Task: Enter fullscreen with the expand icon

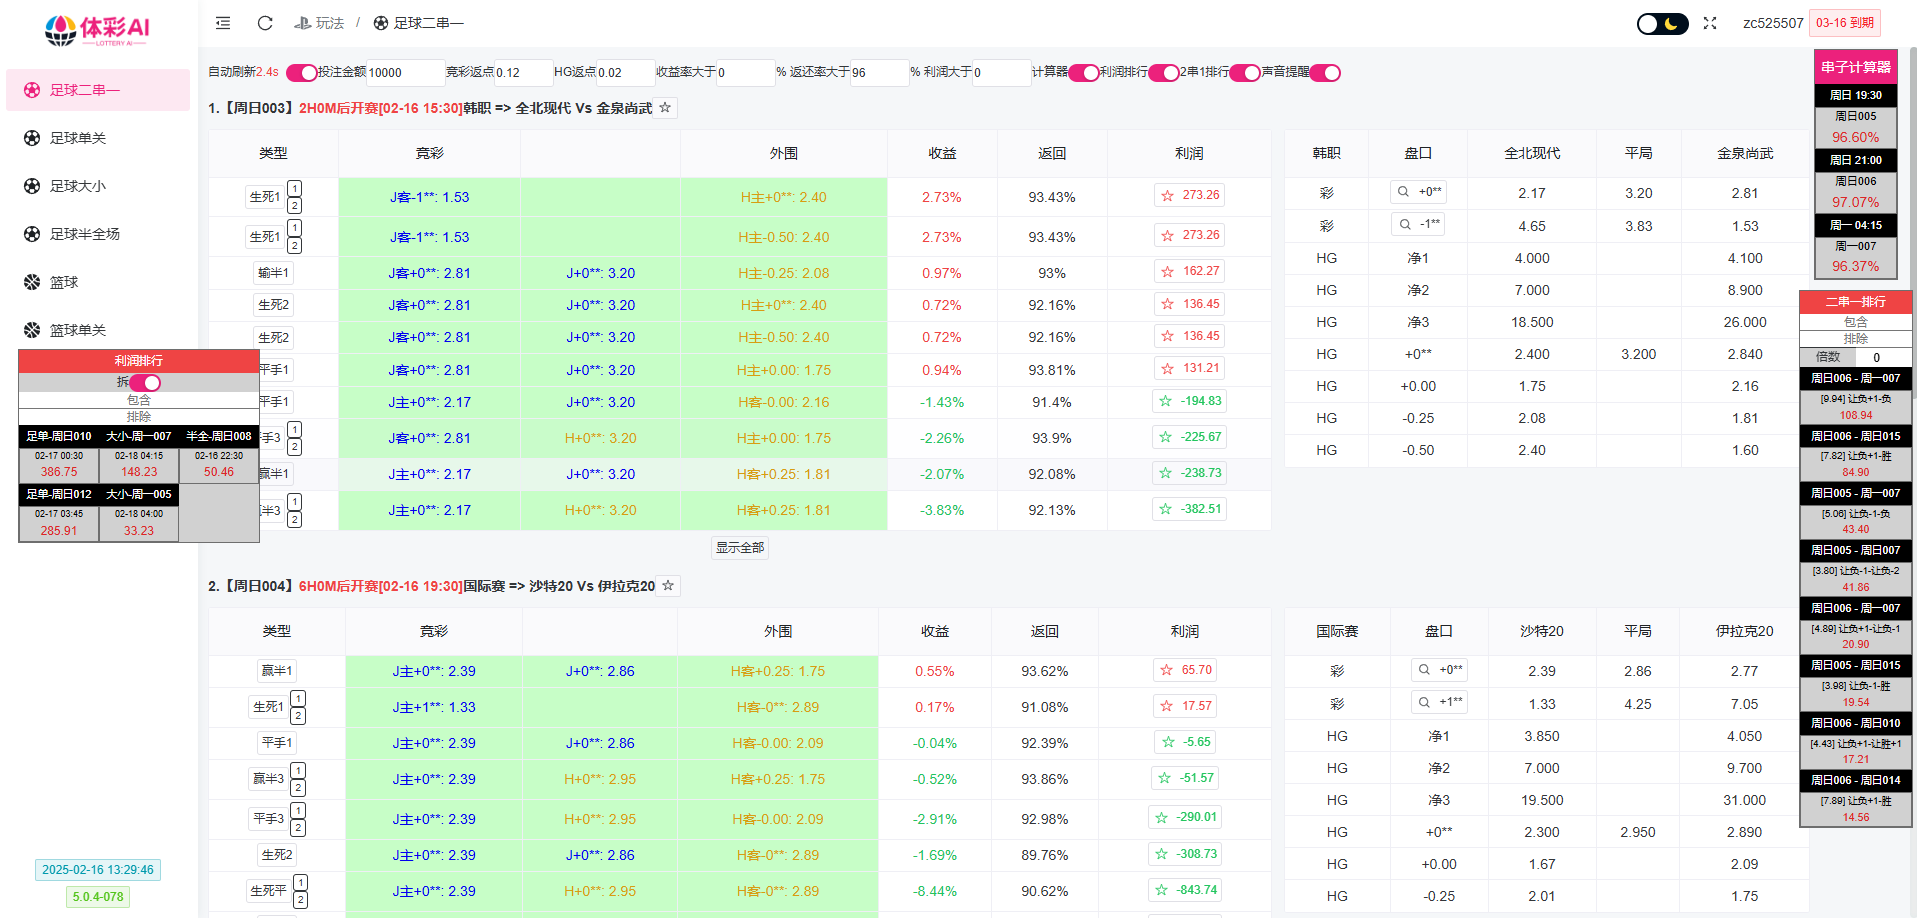Action: point(1710,23)
